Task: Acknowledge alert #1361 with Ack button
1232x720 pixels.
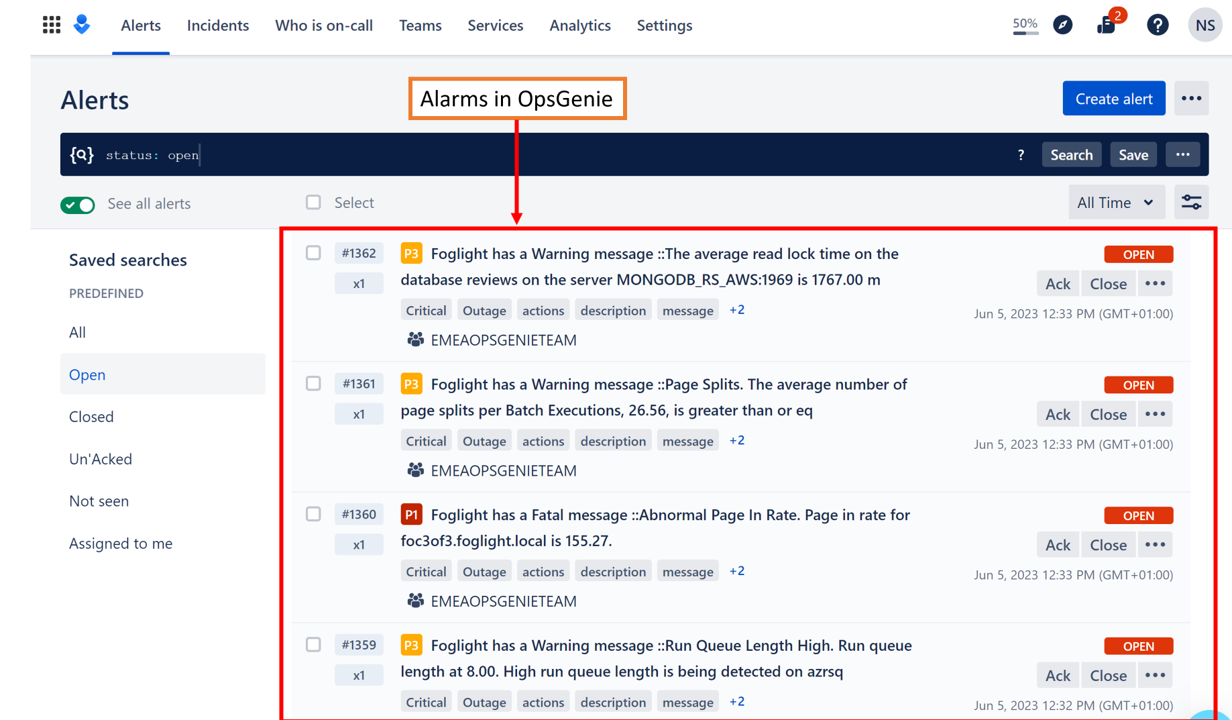Action: (1057, 414)
